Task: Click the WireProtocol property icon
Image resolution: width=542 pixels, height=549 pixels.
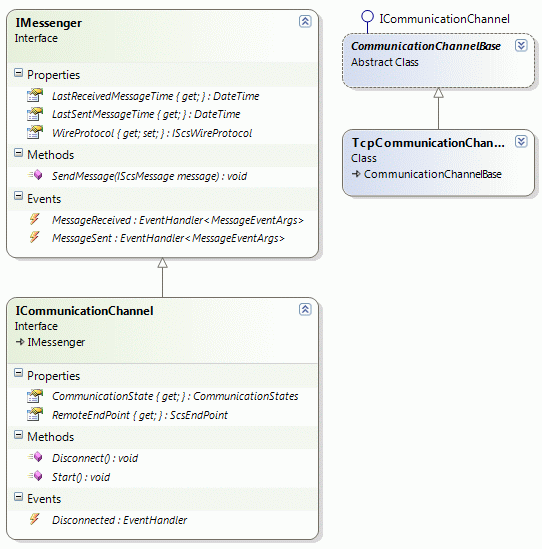Action: click(x=35, y=132)
